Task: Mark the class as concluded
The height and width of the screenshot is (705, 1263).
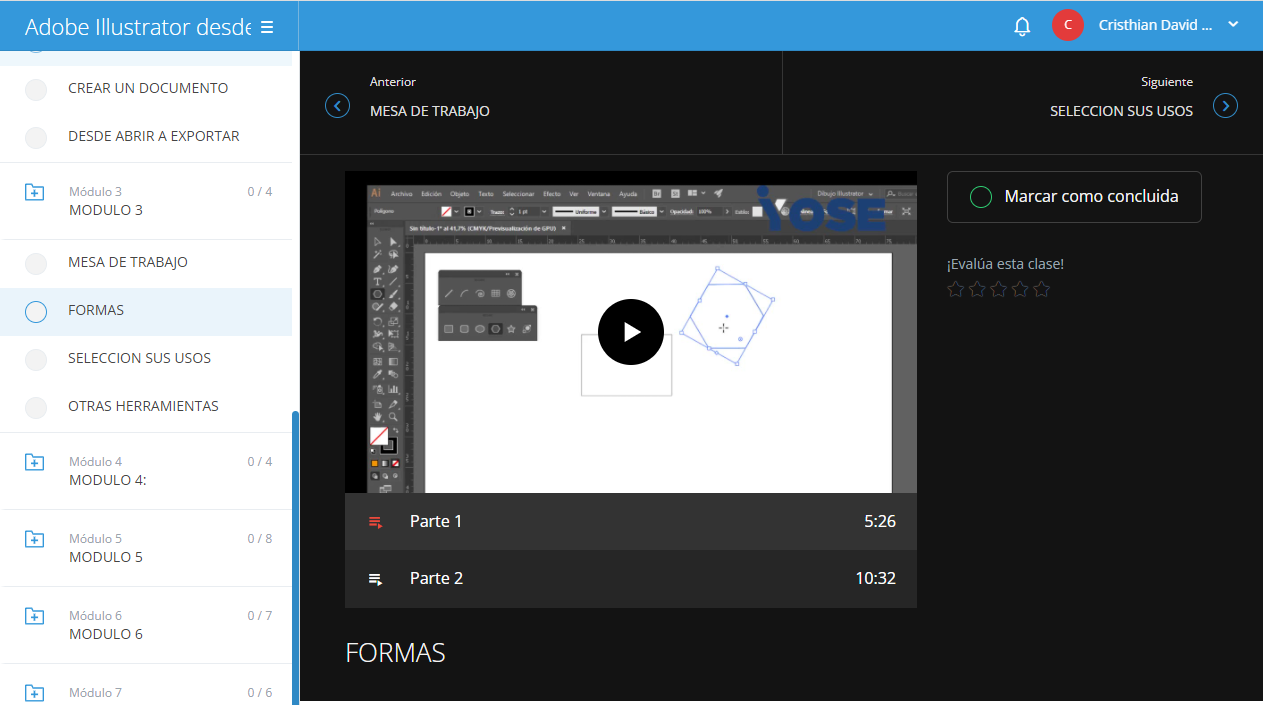Action: (x=1074, y=197)
